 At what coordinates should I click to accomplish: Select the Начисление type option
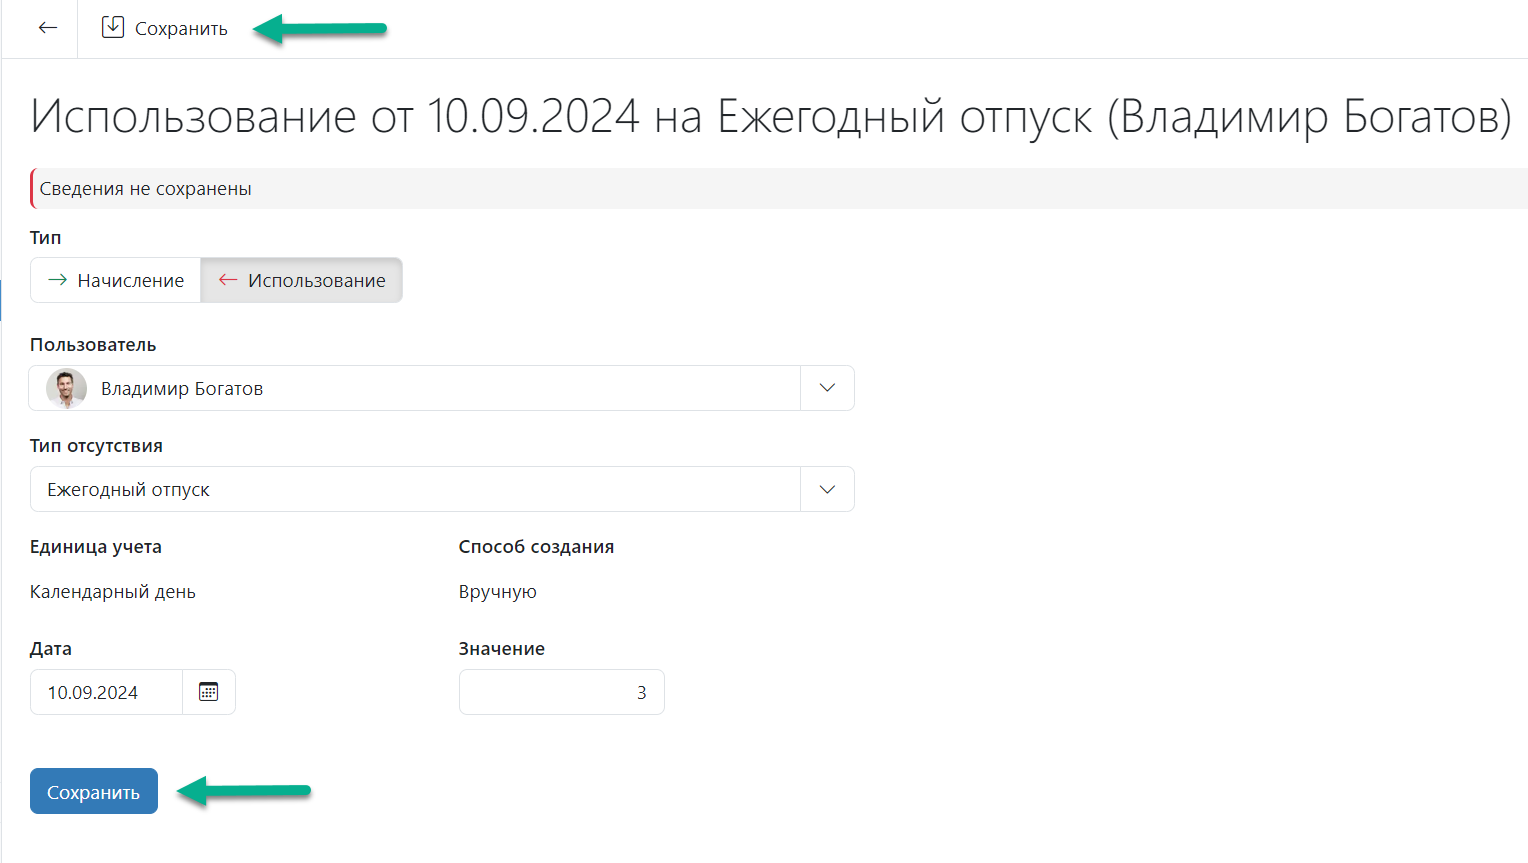[x=116, y=280]
